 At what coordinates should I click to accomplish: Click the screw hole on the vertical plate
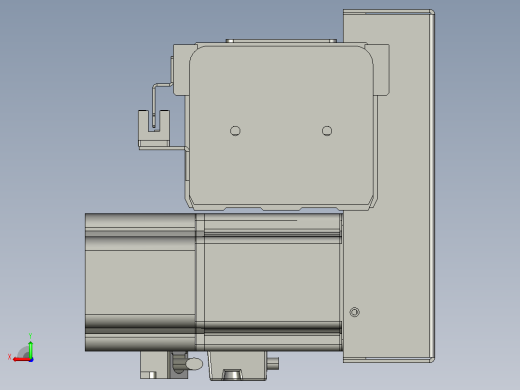(354, 312)
